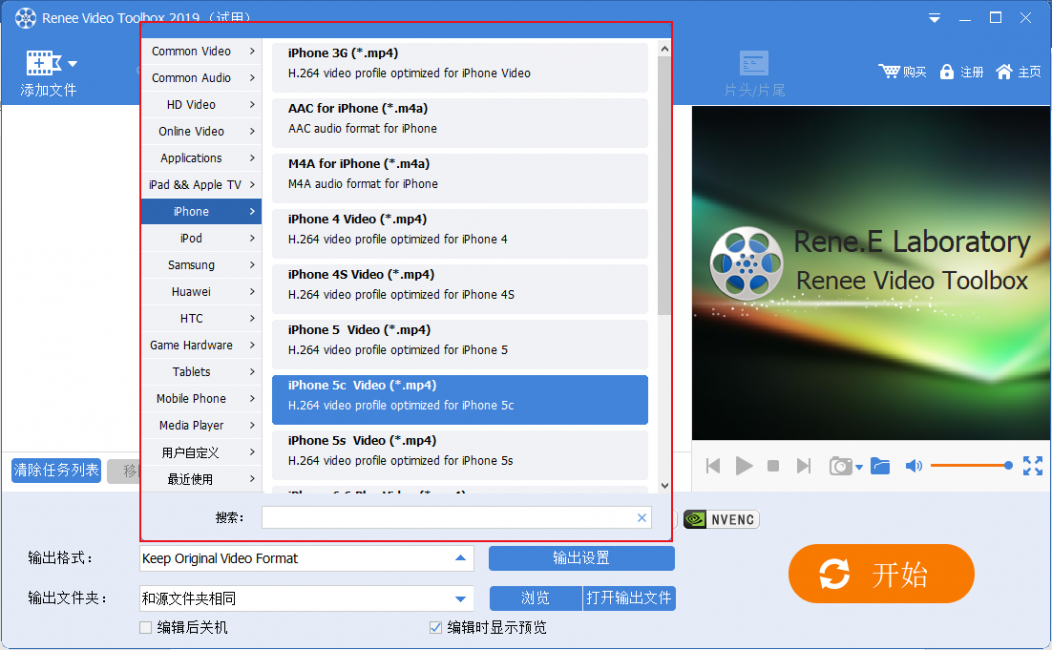Choose iPhone 4 Video (*.mp4) format

pos(460,233)
